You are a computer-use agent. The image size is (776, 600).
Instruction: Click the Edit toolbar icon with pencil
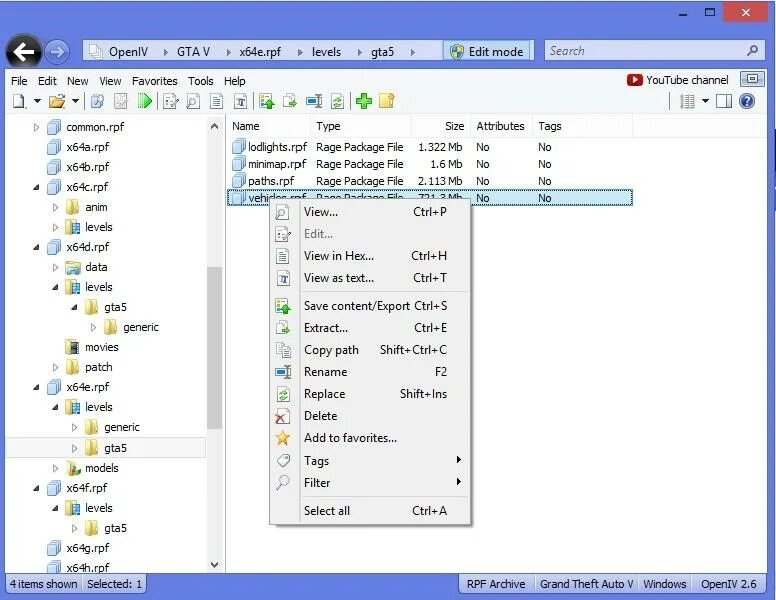[x=171, y=101]
